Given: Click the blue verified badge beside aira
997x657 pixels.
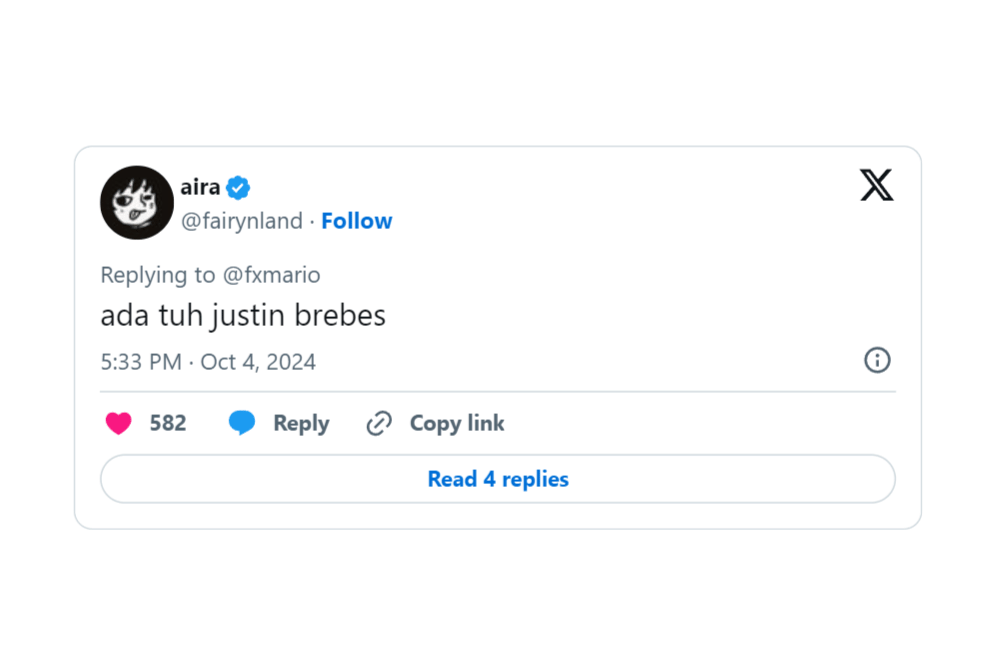Looking at the screenshot, I should click(x=238, y=187).
